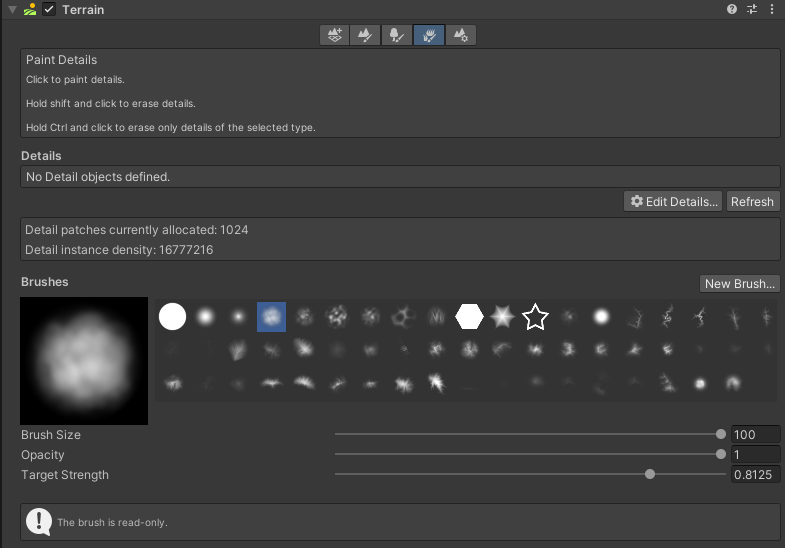Image resolution: width=785 pixels, height=548 pixels.
Task: Click "Detail instance density: 16777216"
Action: pos(119,250)
